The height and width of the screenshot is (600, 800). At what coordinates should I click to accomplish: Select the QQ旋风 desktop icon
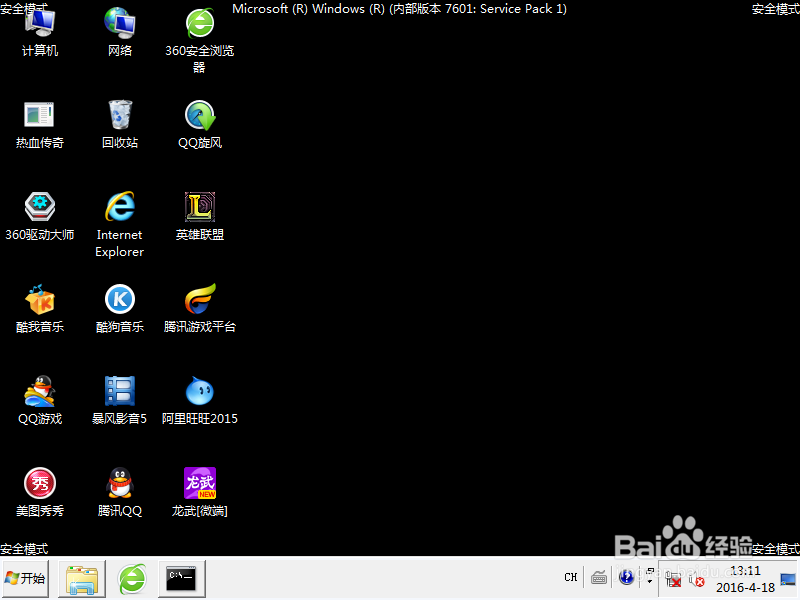tap(199, 124)
